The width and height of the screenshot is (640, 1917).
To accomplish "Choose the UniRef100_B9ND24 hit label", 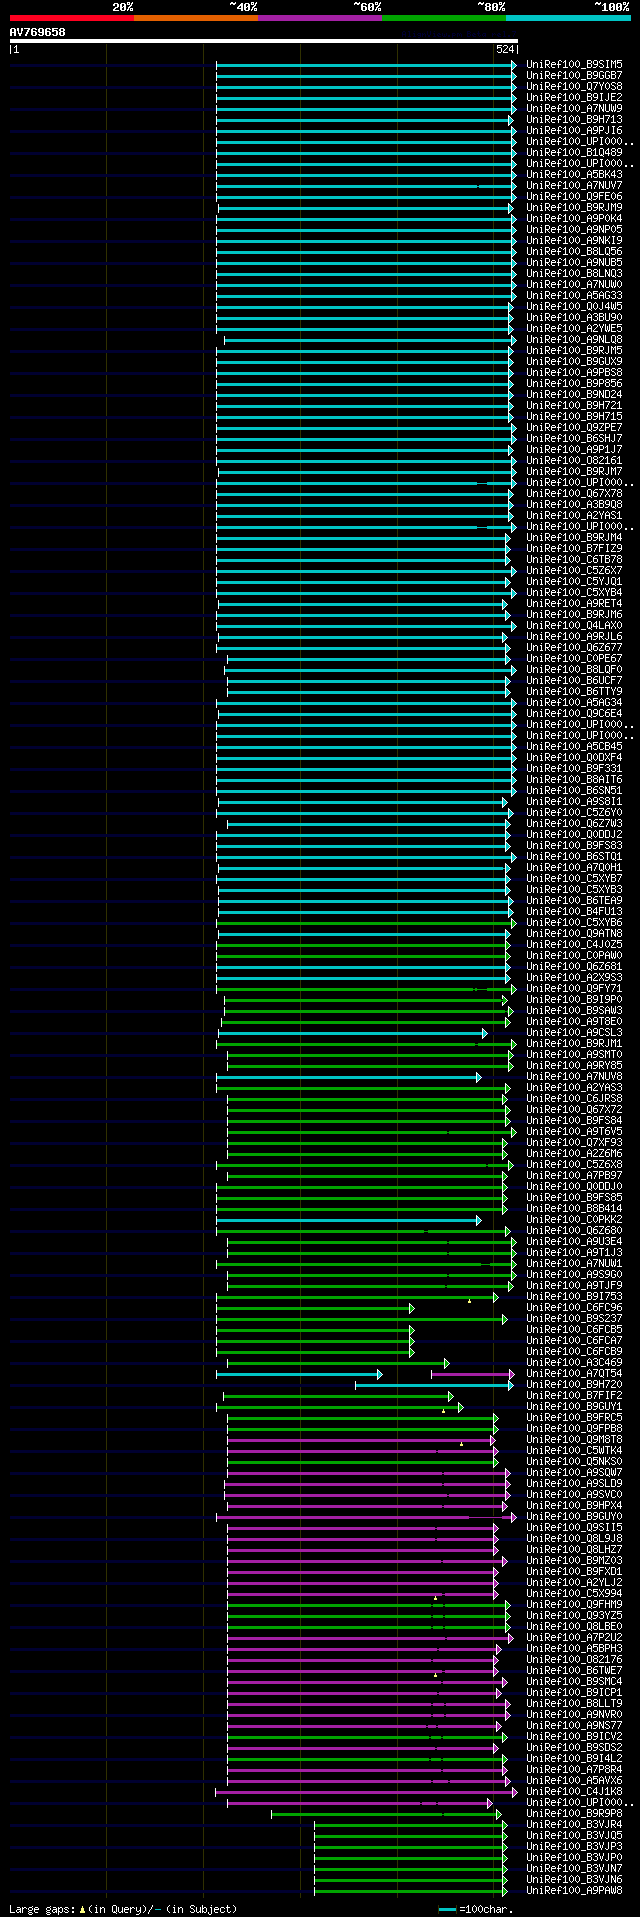I will pos(574,394).
